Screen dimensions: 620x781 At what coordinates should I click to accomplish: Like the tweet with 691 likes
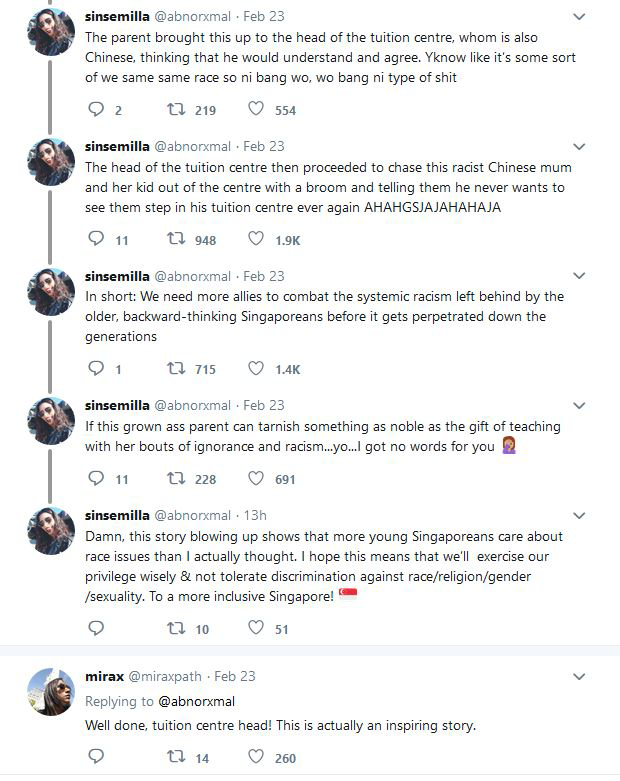pos(256,478)
